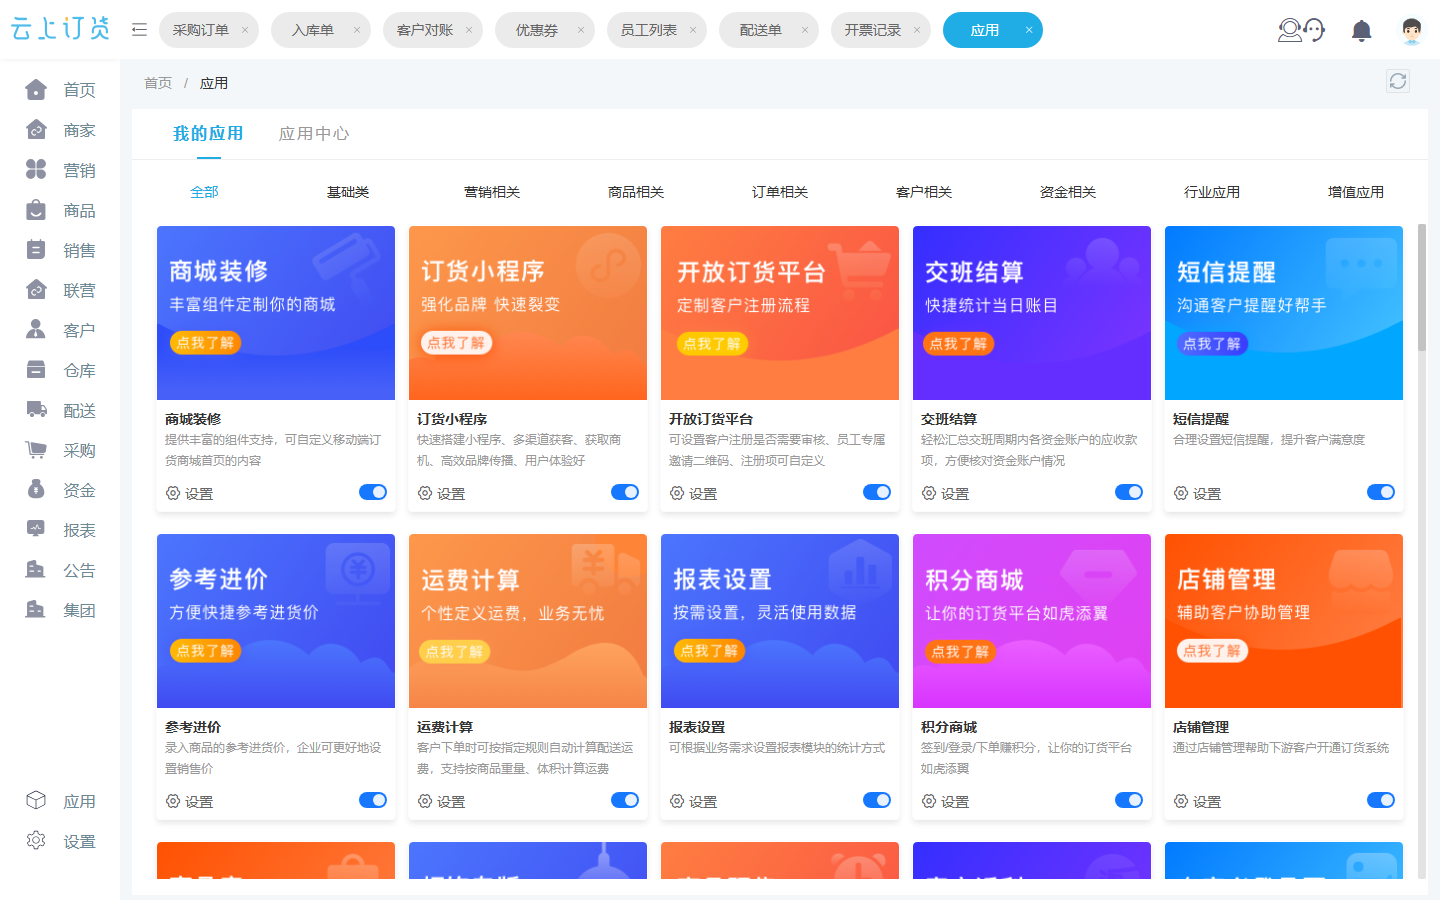Close the 入库单 tab

pos(357,30)
